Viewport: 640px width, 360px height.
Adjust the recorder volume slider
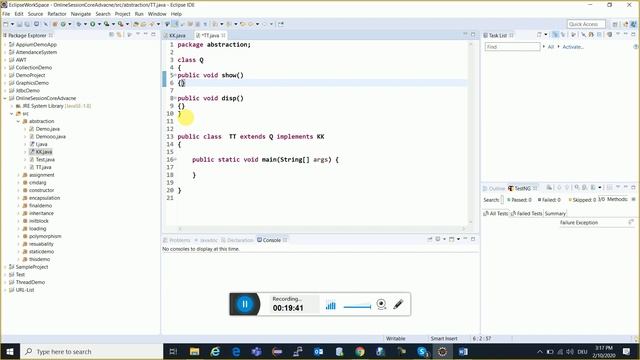tap(357, 307)
